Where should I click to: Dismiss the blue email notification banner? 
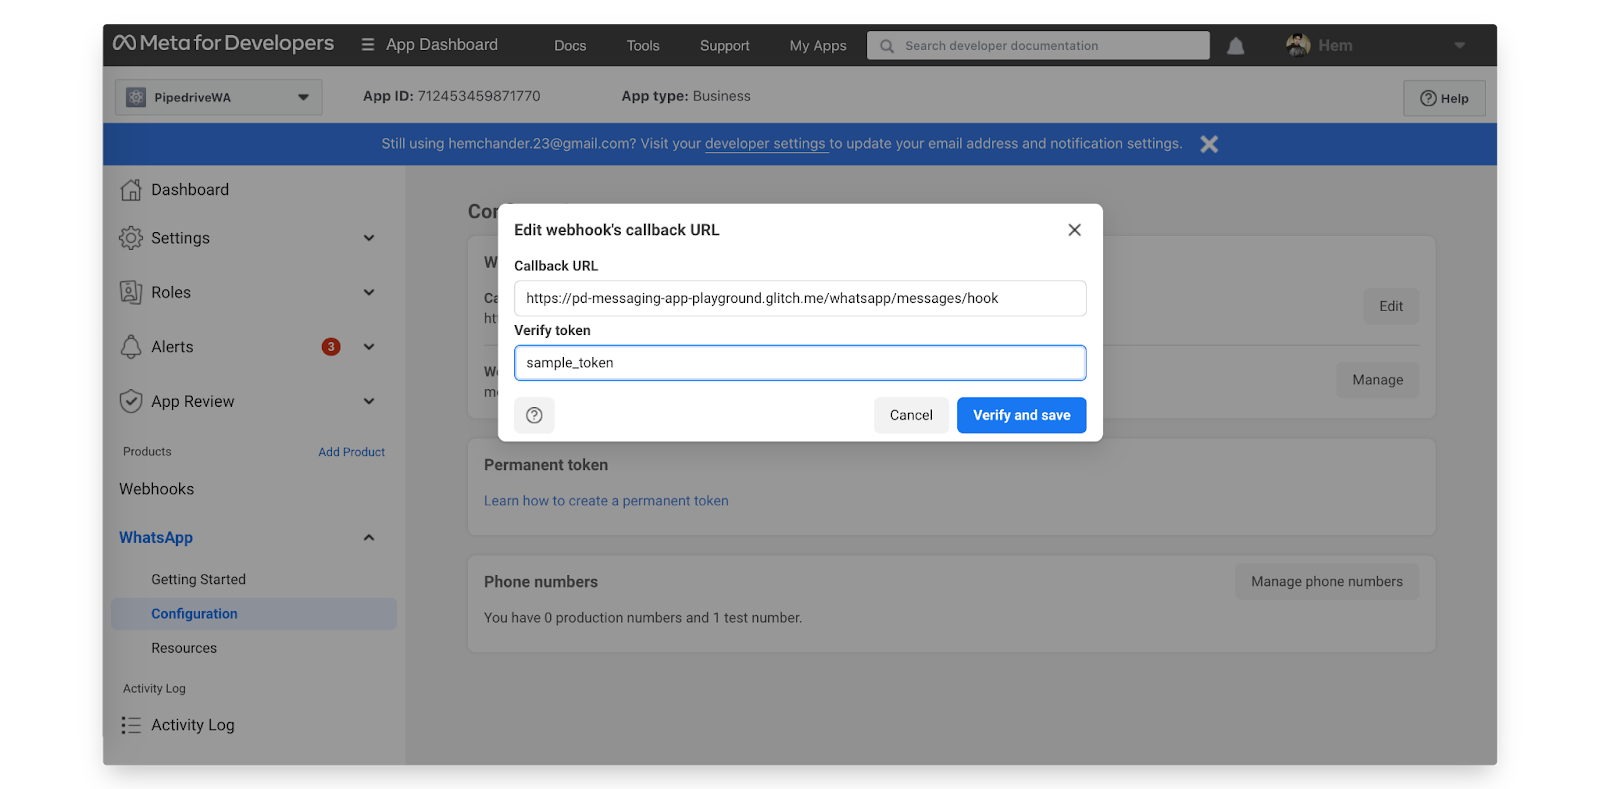(1209, 144)
